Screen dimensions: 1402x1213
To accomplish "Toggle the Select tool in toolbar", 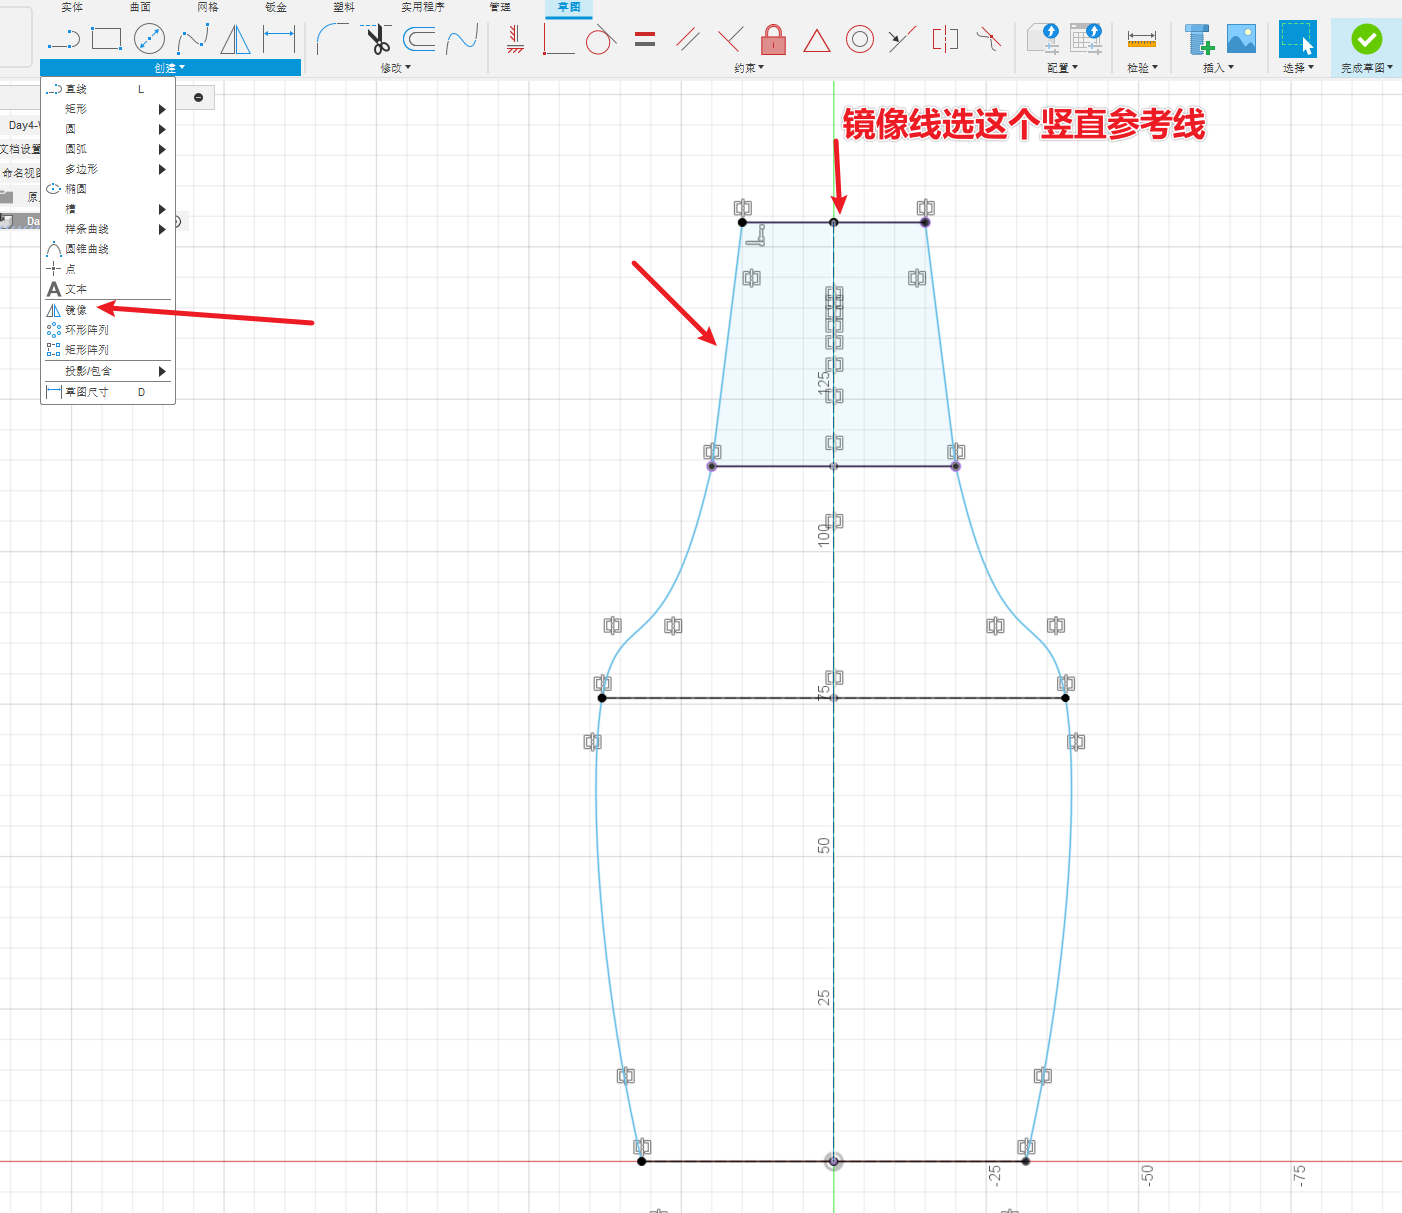I will point(1297,40).
